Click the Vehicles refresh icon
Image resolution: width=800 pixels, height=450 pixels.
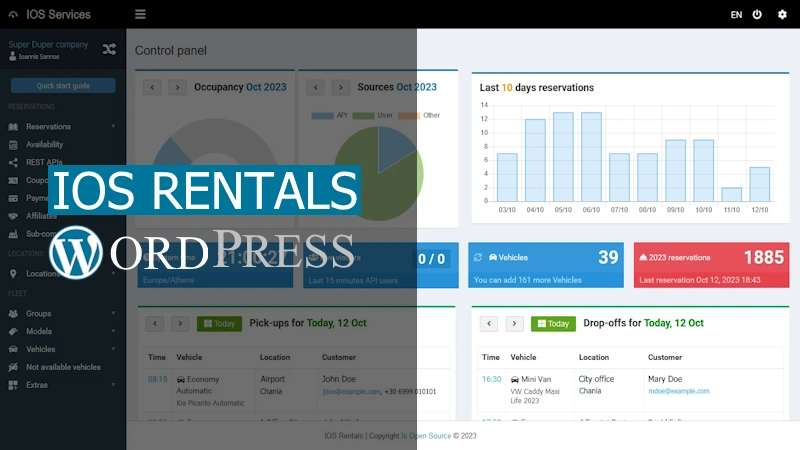pos(478,257)
